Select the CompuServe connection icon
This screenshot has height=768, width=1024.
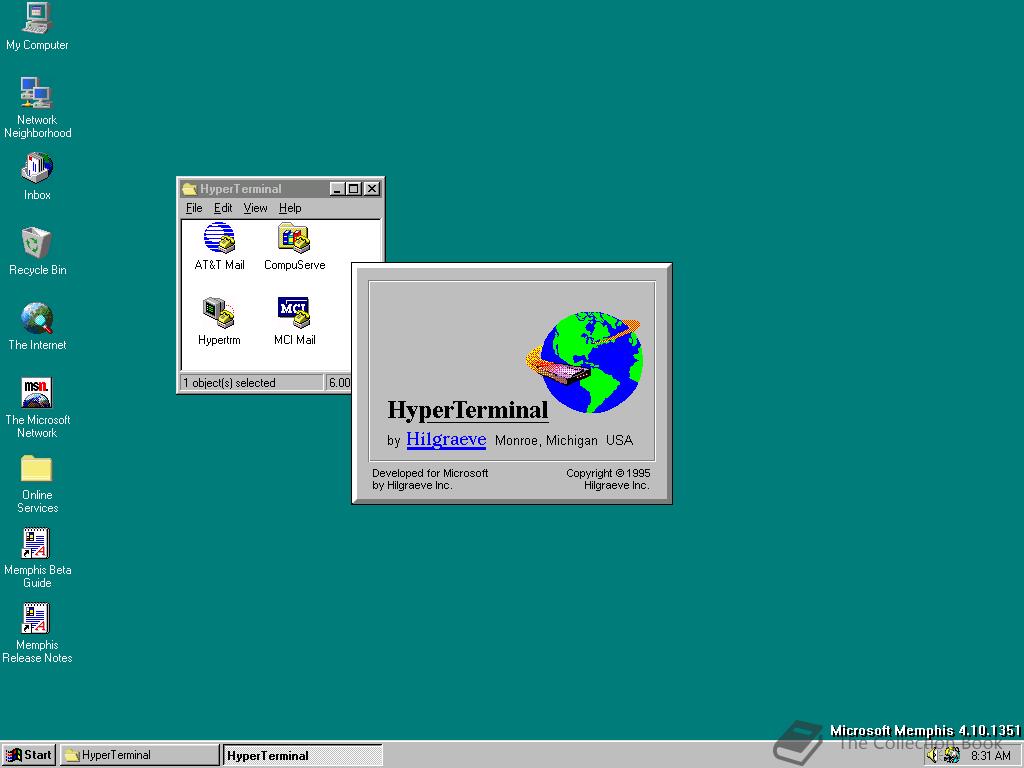(x=294, y=239)
